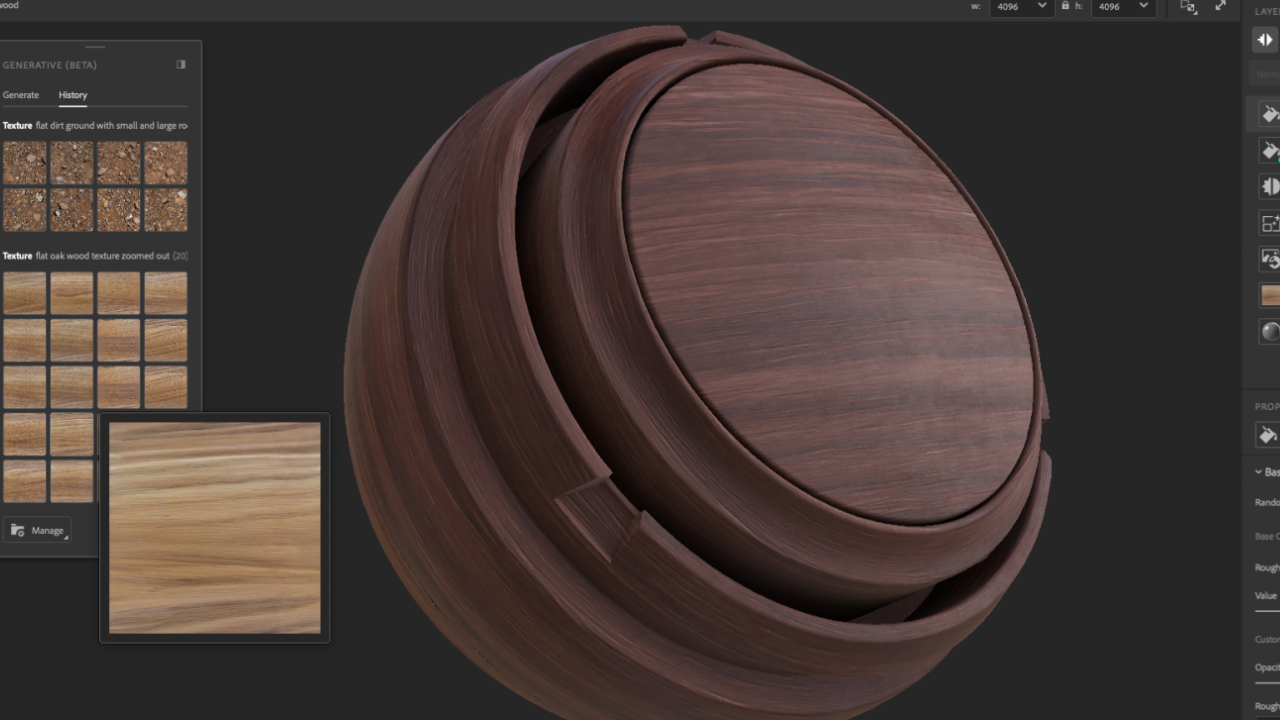
Task: Click the oak wood texture history entry label
Action: click(x=95, y=255)
